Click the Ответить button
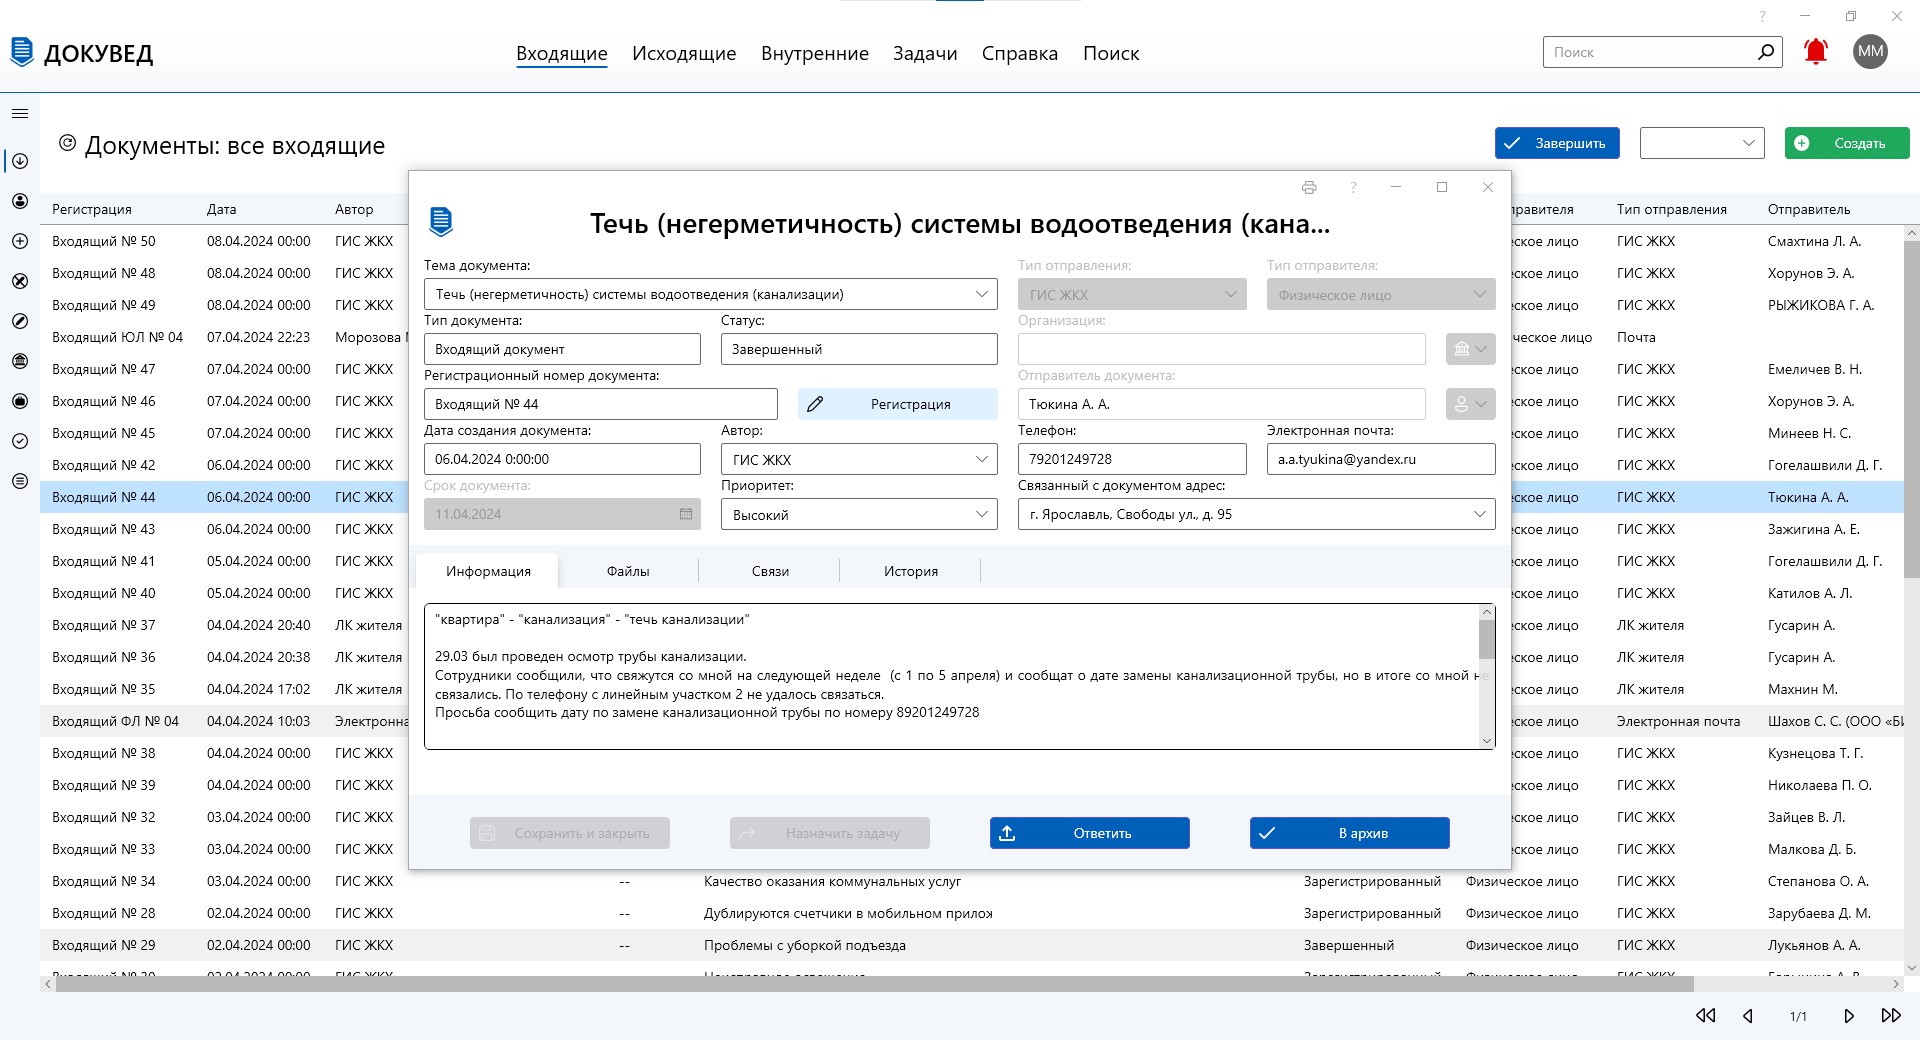 [x=1090, y=833]
